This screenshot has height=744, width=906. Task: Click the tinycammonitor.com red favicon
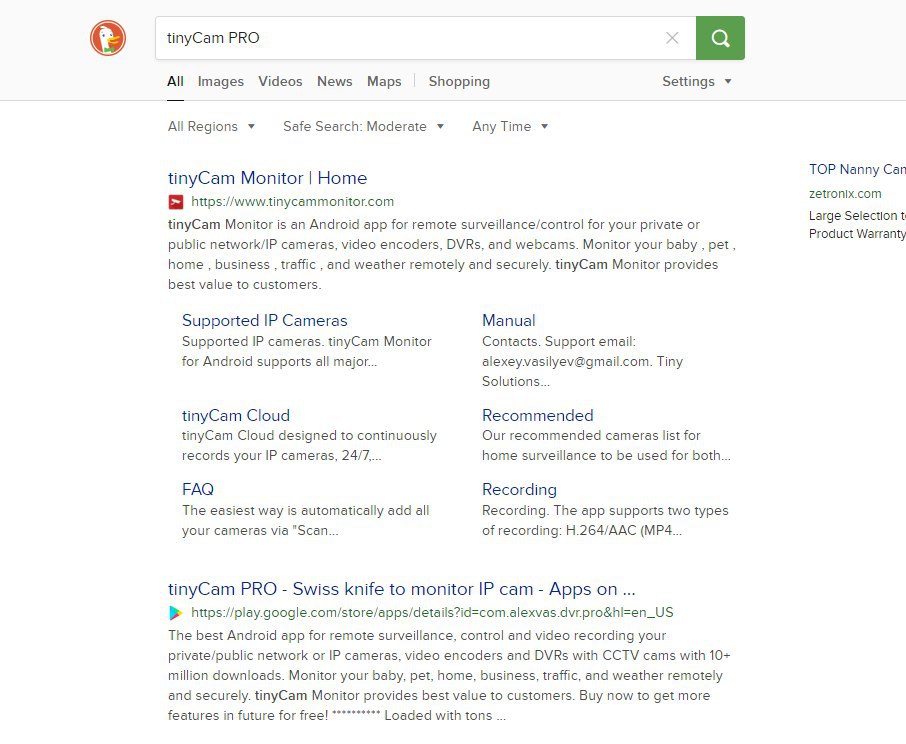pos(176,202)
